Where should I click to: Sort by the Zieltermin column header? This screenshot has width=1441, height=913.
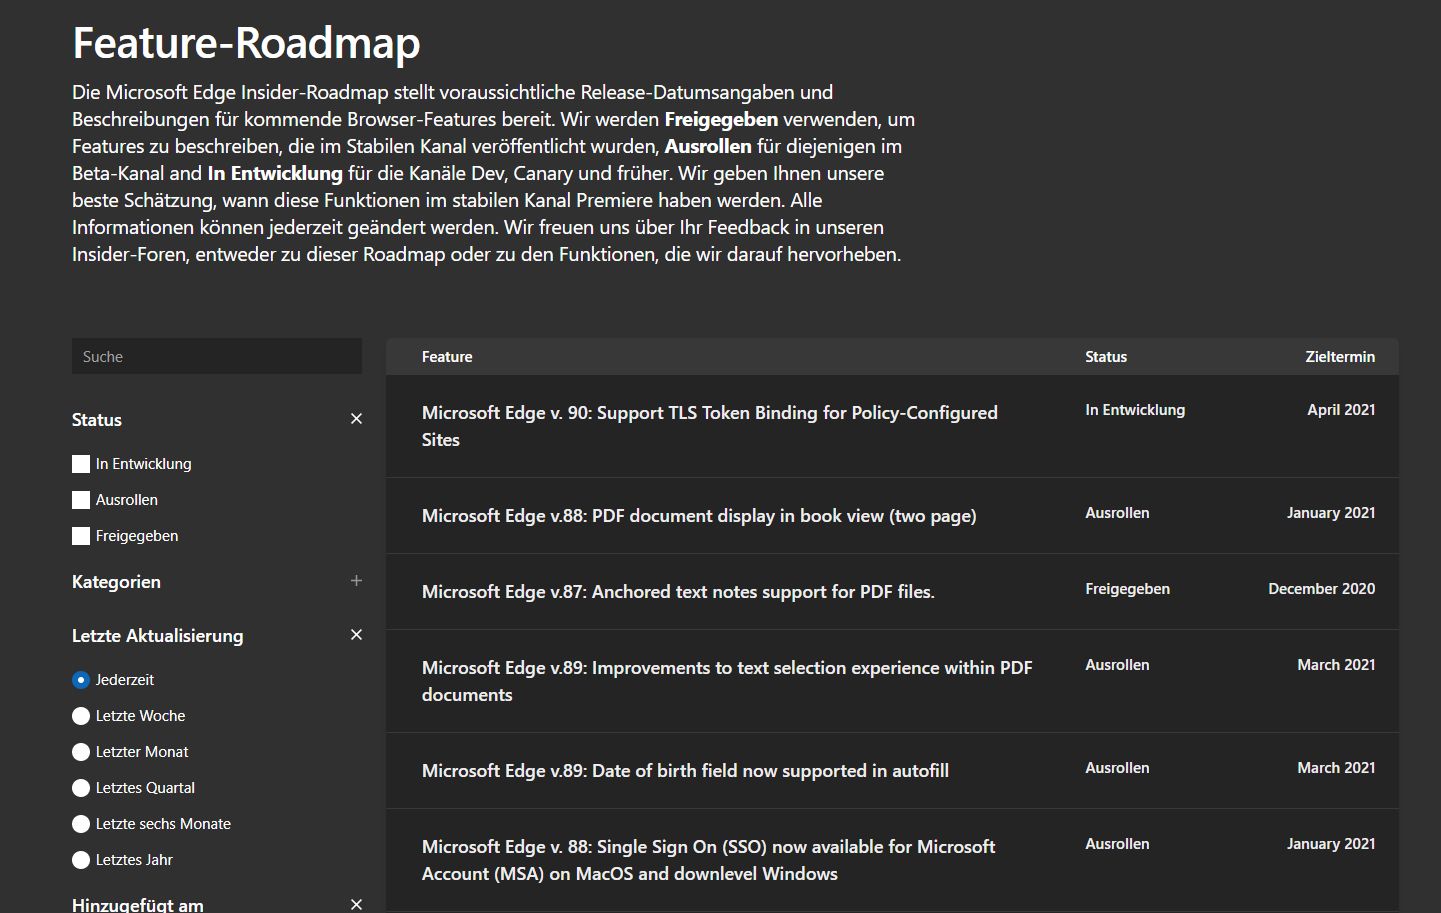coord(1340,357)
